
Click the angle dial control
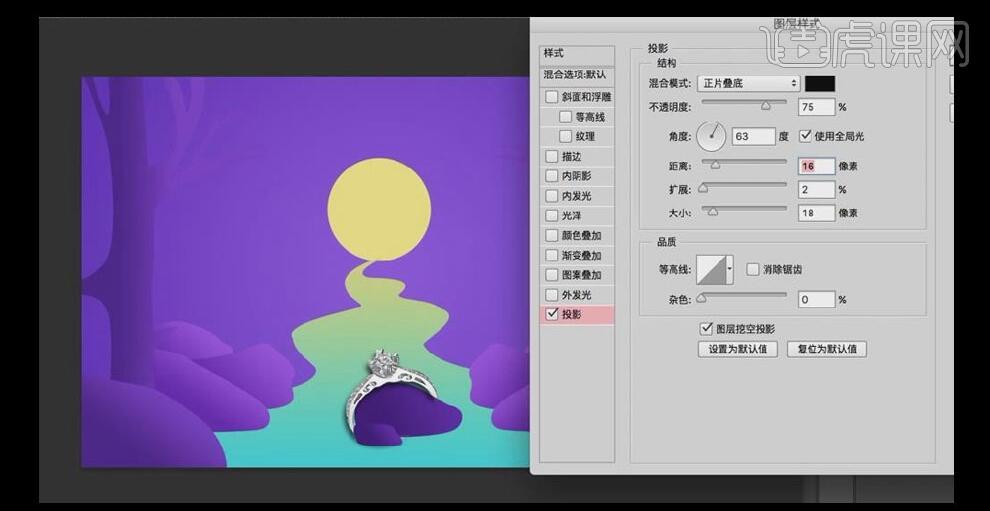[x=712, y=135]
